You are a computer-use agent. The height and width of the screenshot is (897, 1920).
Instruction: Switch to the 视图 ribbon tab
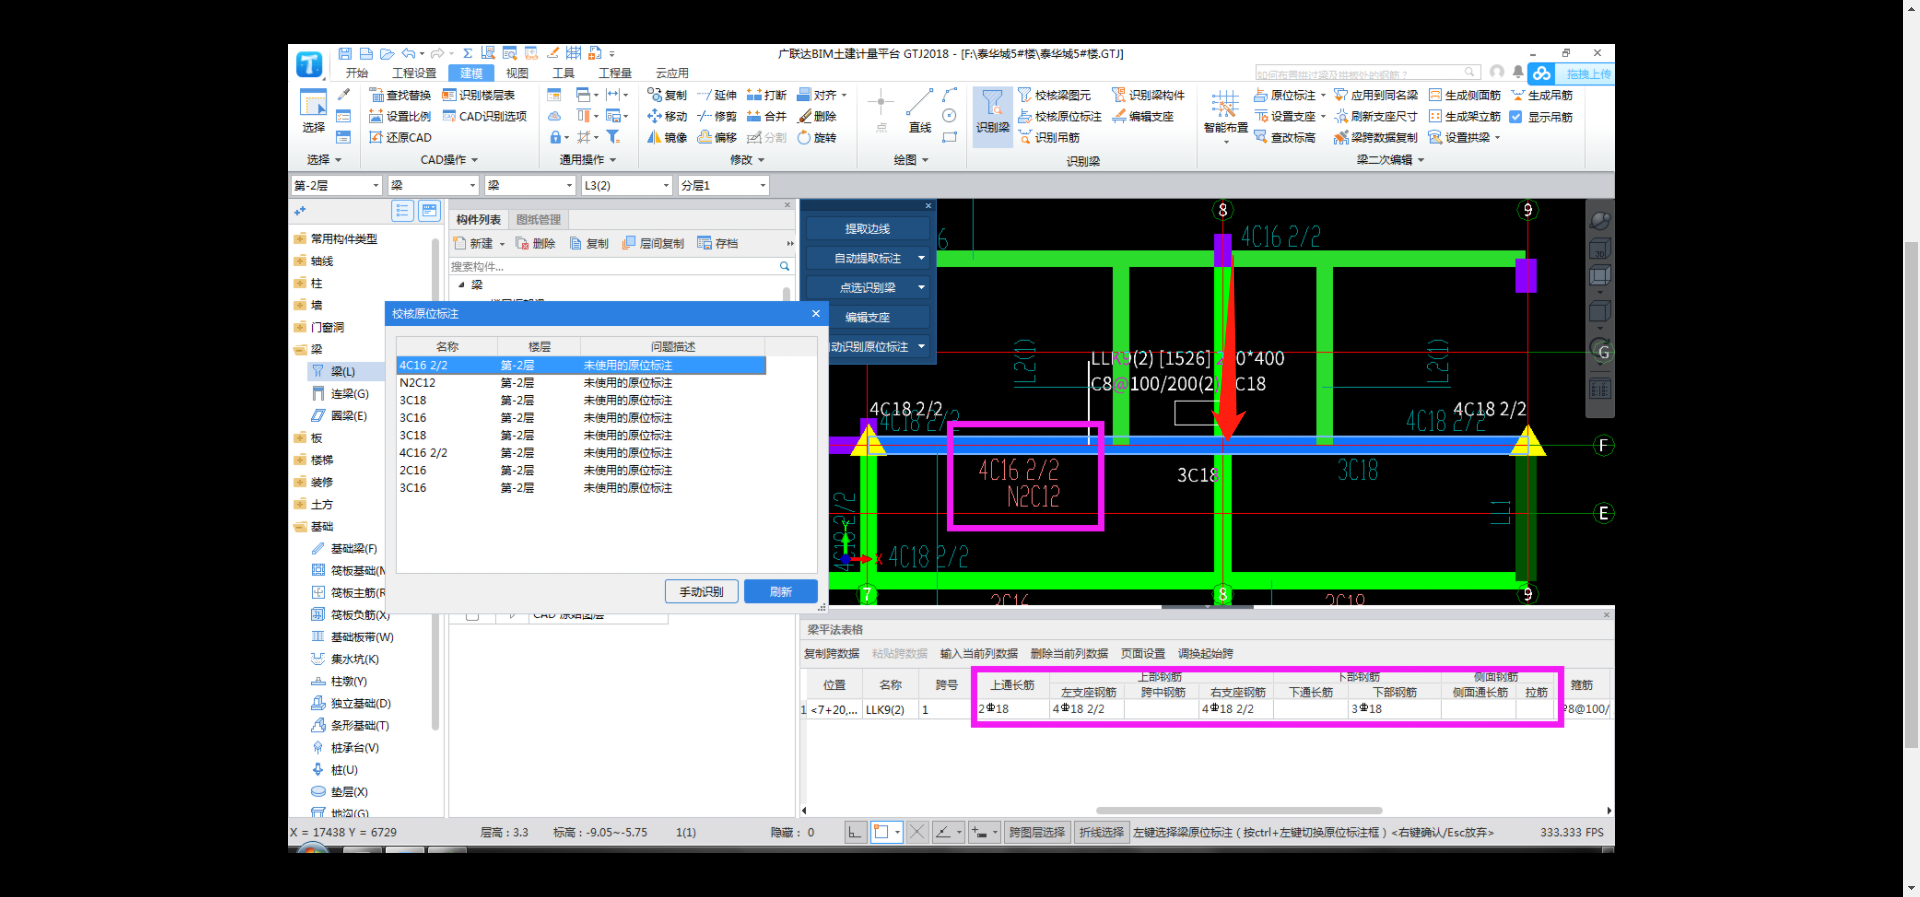point(517,73)
